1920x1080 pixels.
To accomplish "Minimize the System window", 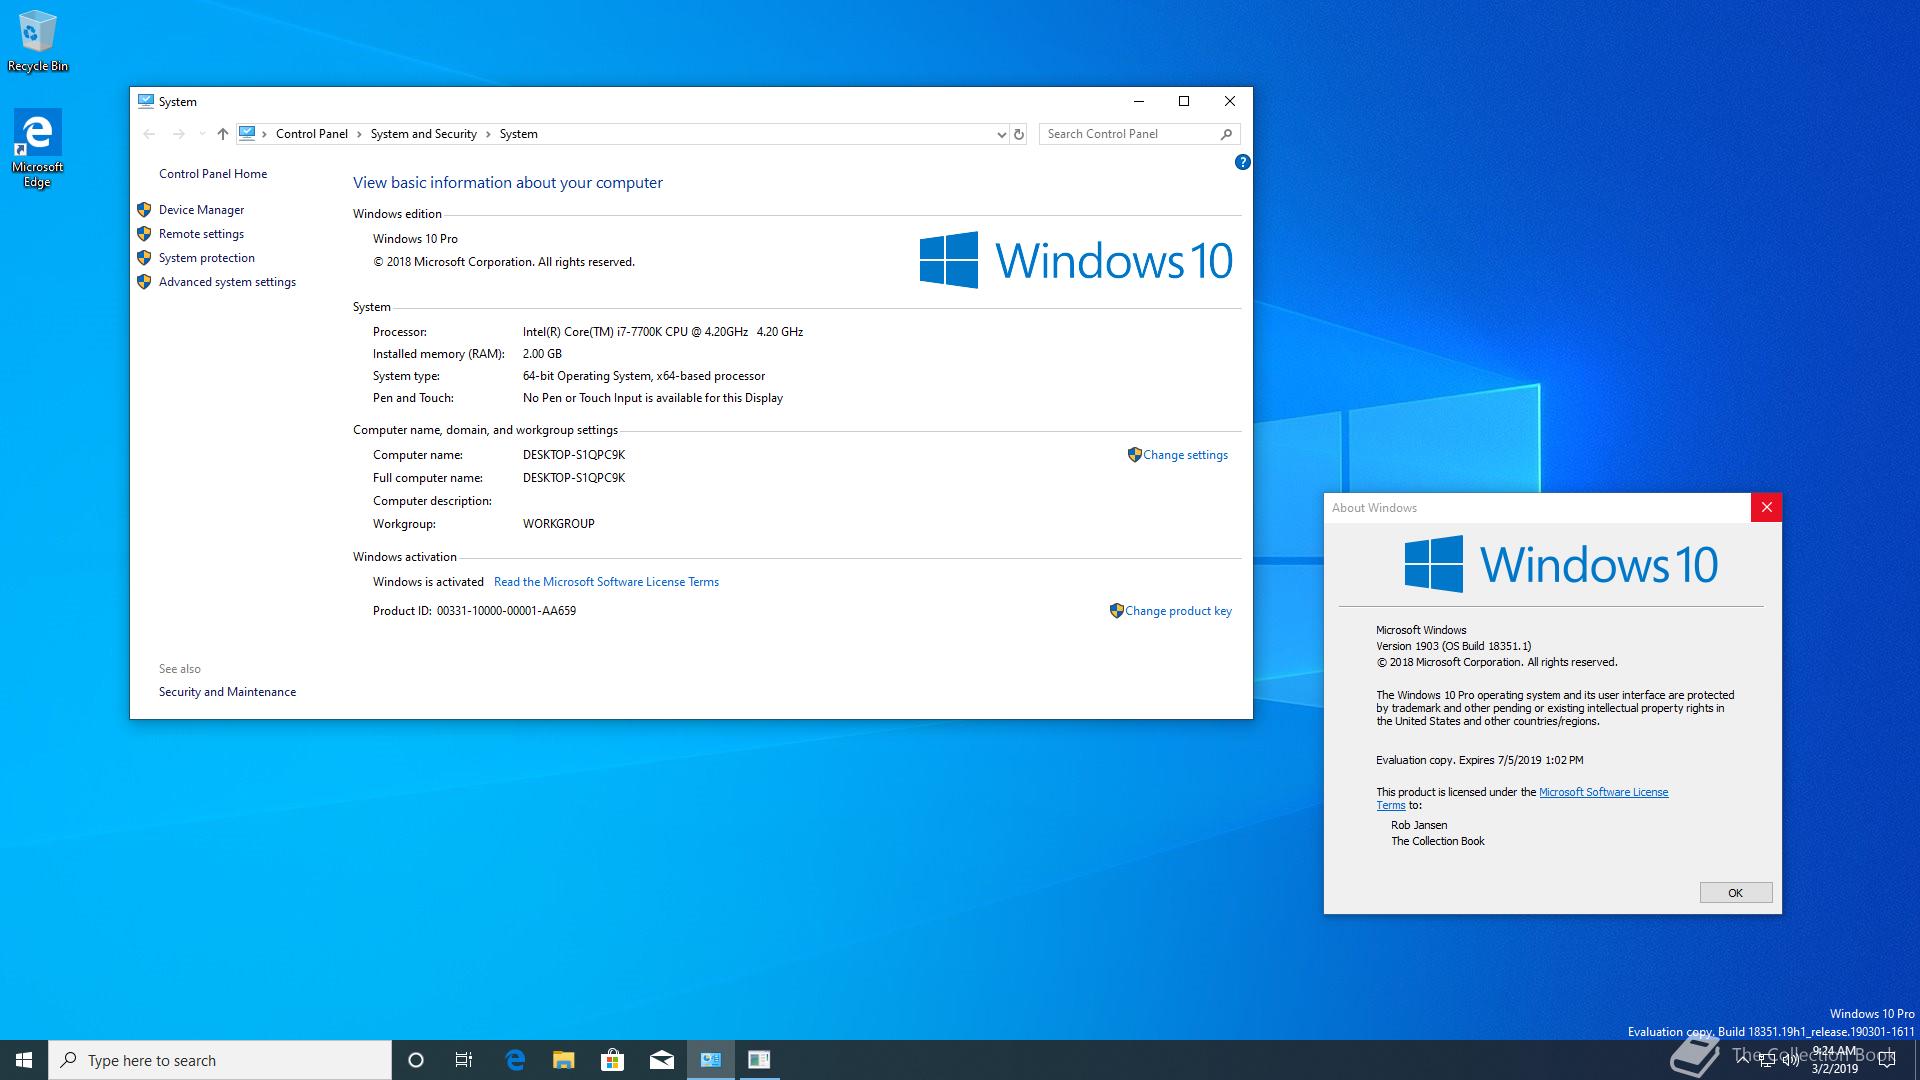I will 1138,101.
